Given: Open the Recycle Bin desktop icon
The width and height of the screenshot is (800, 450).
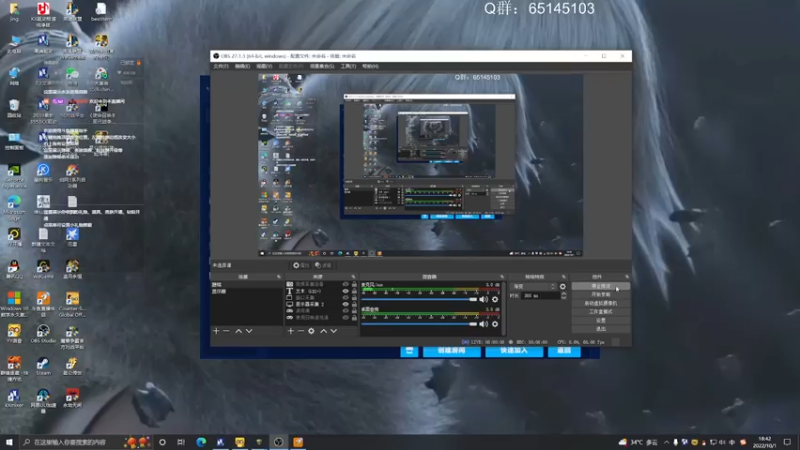Looking at the screenshot, I should (14, 108).
